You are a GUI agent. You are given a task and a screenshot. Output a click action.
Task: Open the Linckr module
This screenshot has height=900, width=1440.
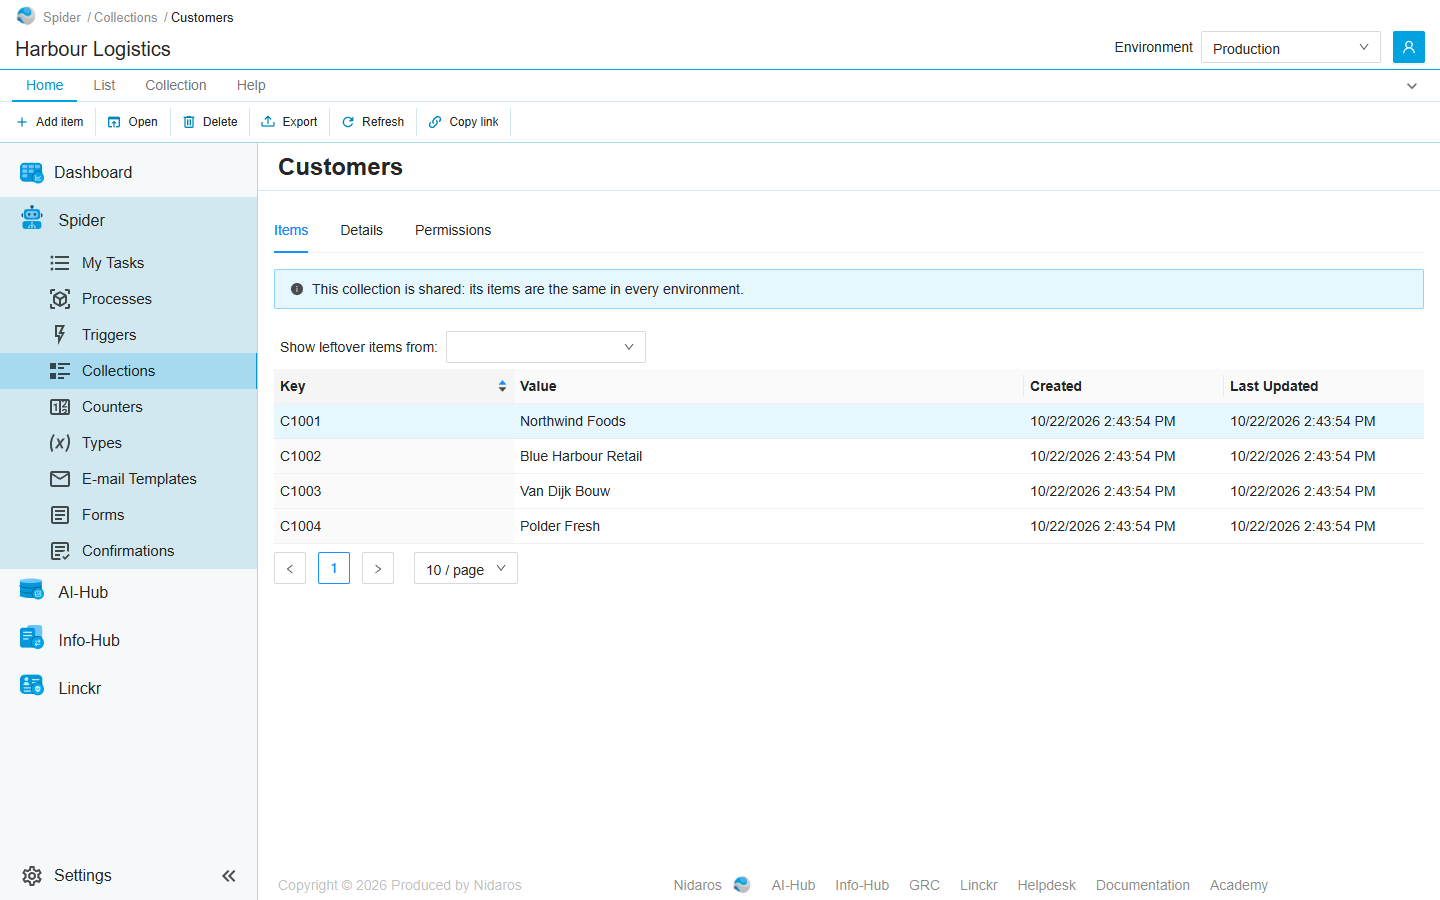[x=128, y=689]
